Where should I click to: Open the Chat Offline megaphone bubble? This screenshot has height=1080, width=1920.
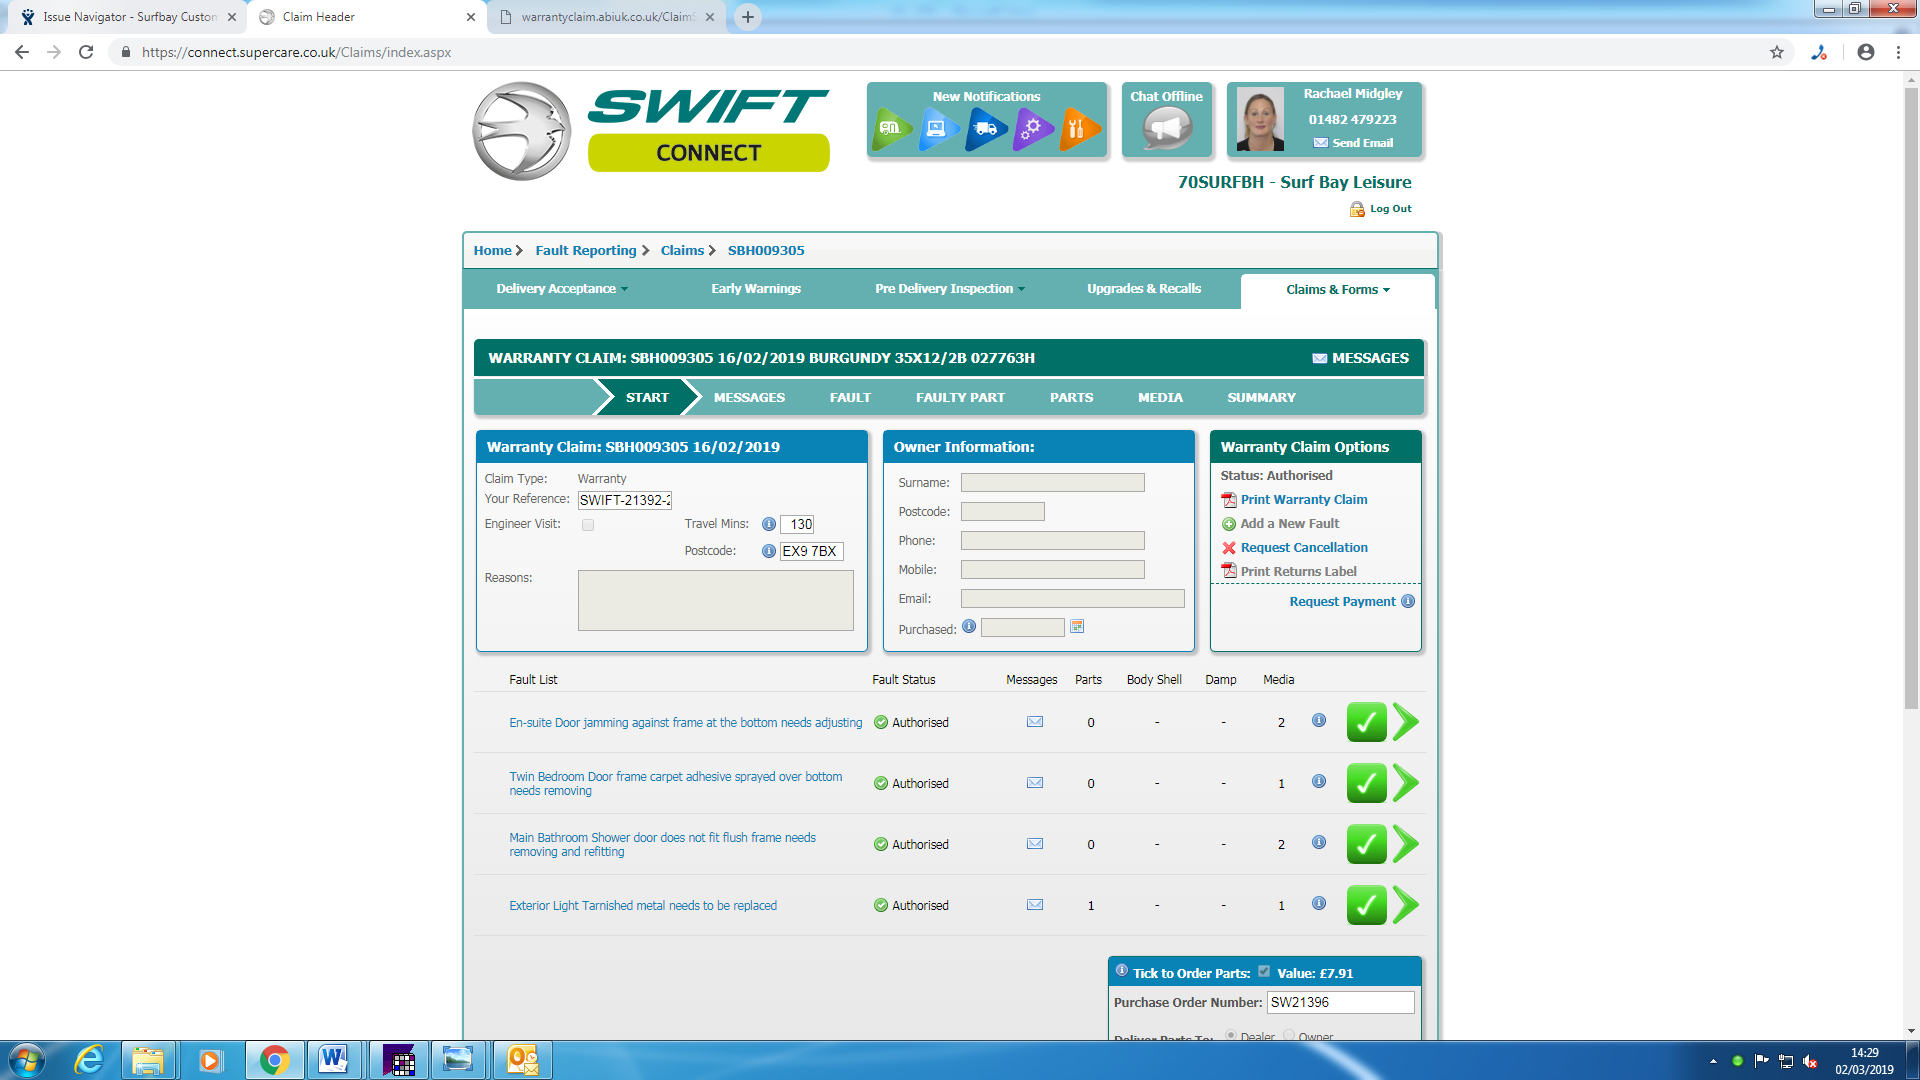tap(1167, 129)
